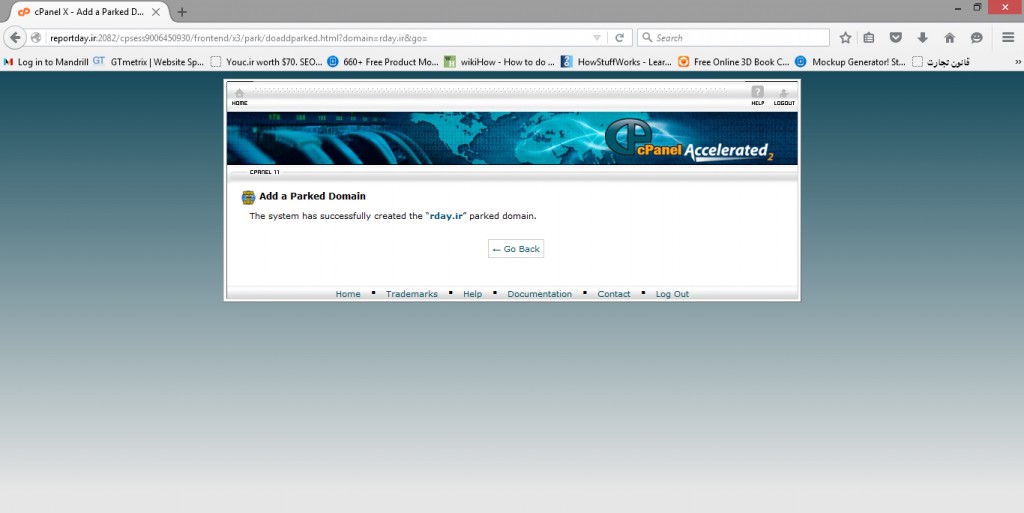This screenshot has width=1024, height=513.
Task: Bookmark this page with the star icon
Action: coord(845,38)
